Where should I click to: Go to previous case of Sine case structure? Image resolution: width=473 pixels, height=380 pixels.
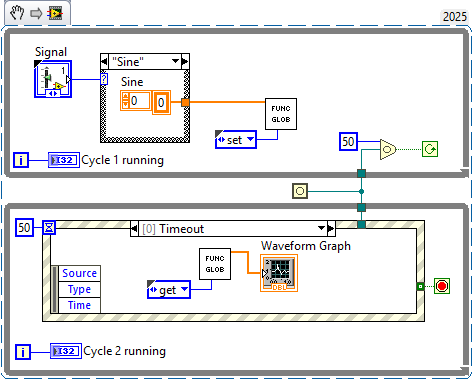click(104, 61)
